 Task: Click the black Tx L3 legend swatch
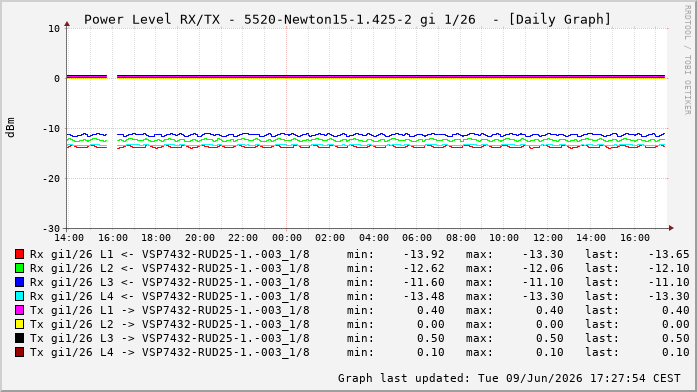tap(19, 338)
